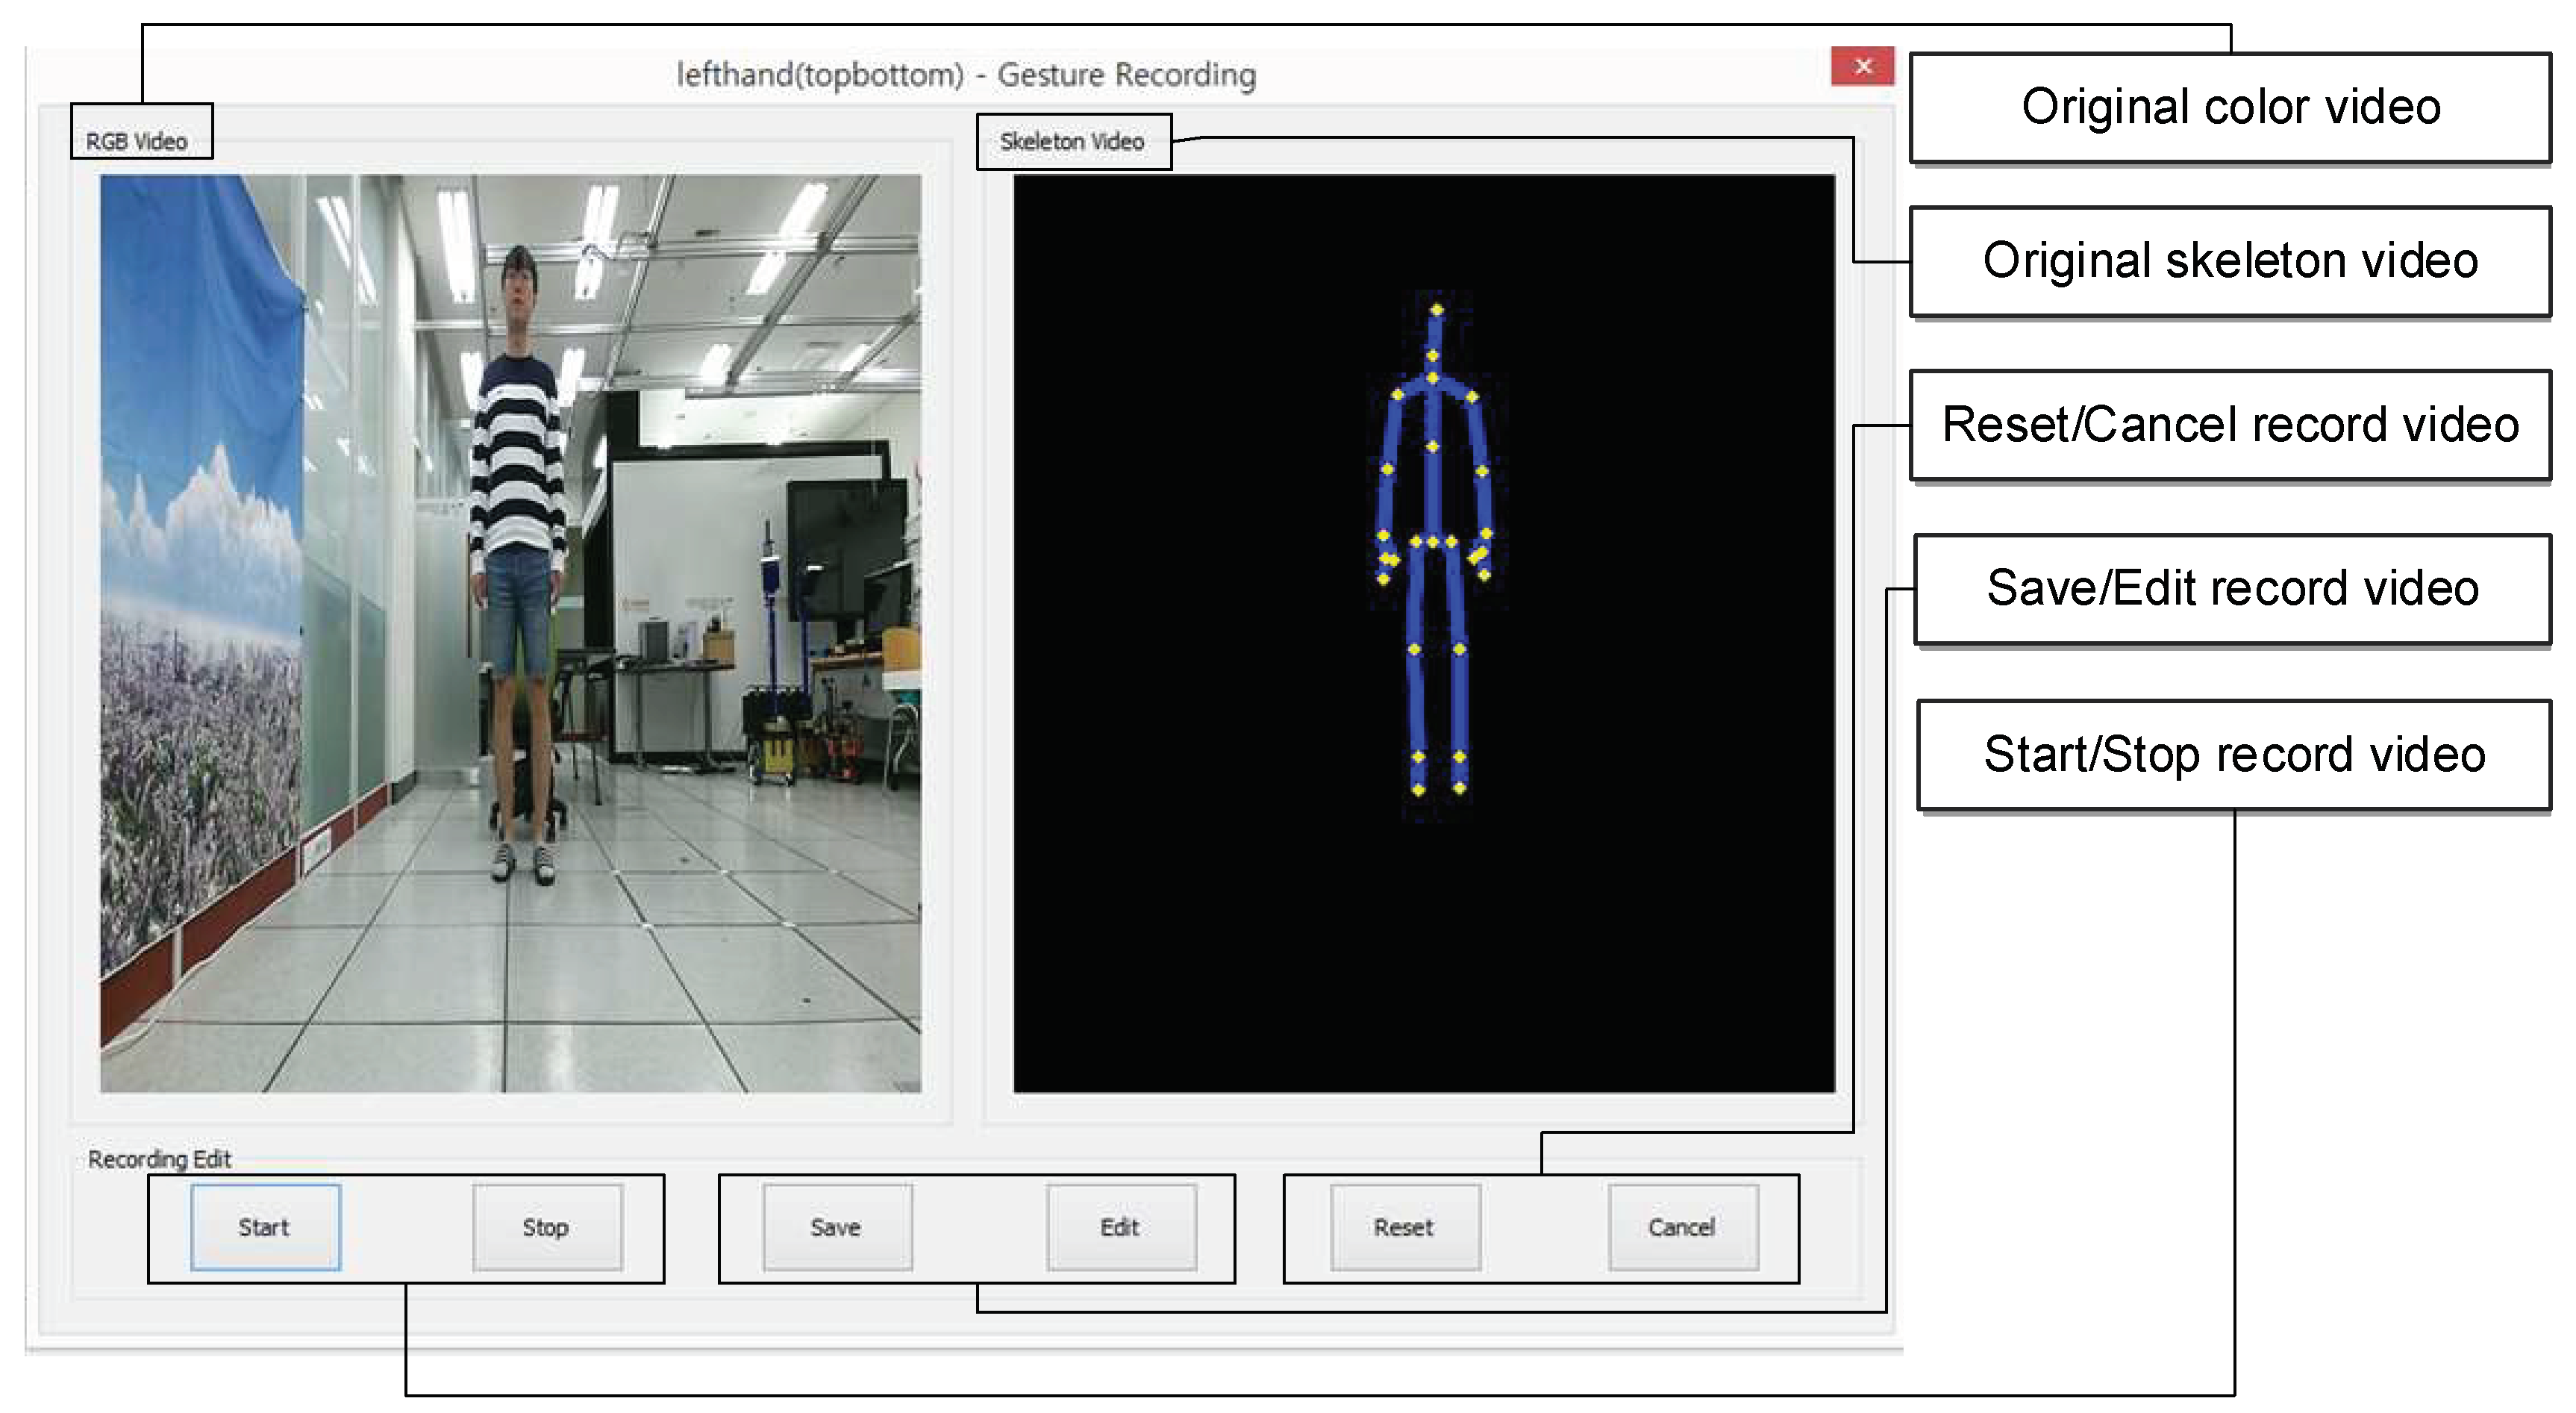Reset the gesture recording

[1404, 1227]
